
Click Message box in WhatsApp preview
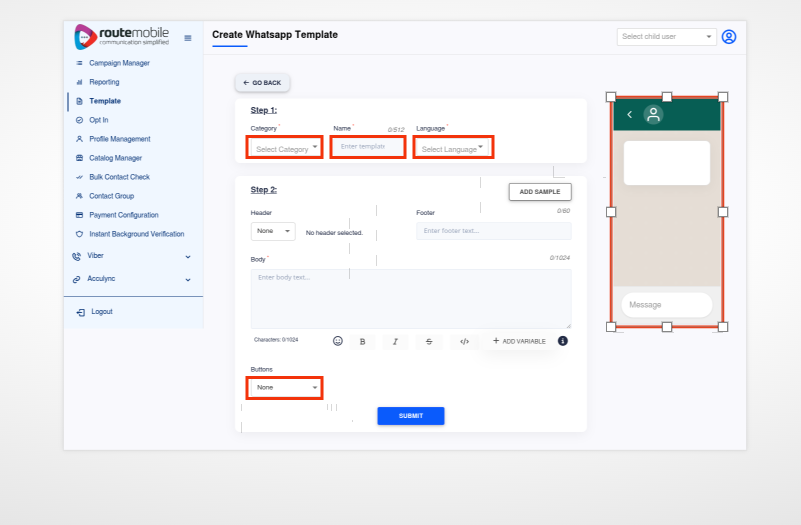[667, 305]
